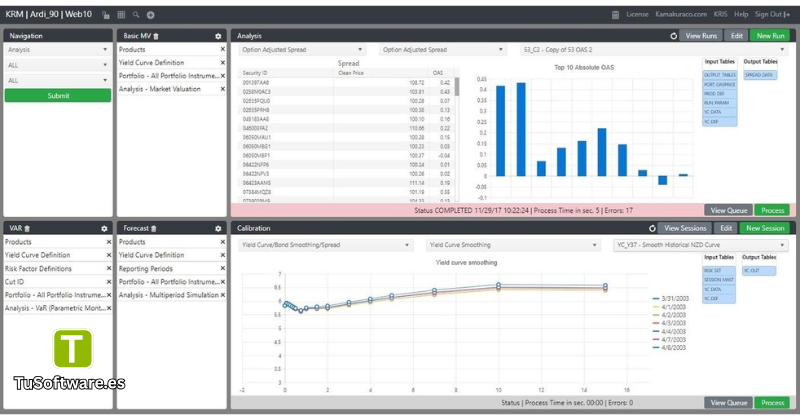The width and height of the screenshot is (800, 420).
Task: Start a New Session
Action: pos(765,228)
